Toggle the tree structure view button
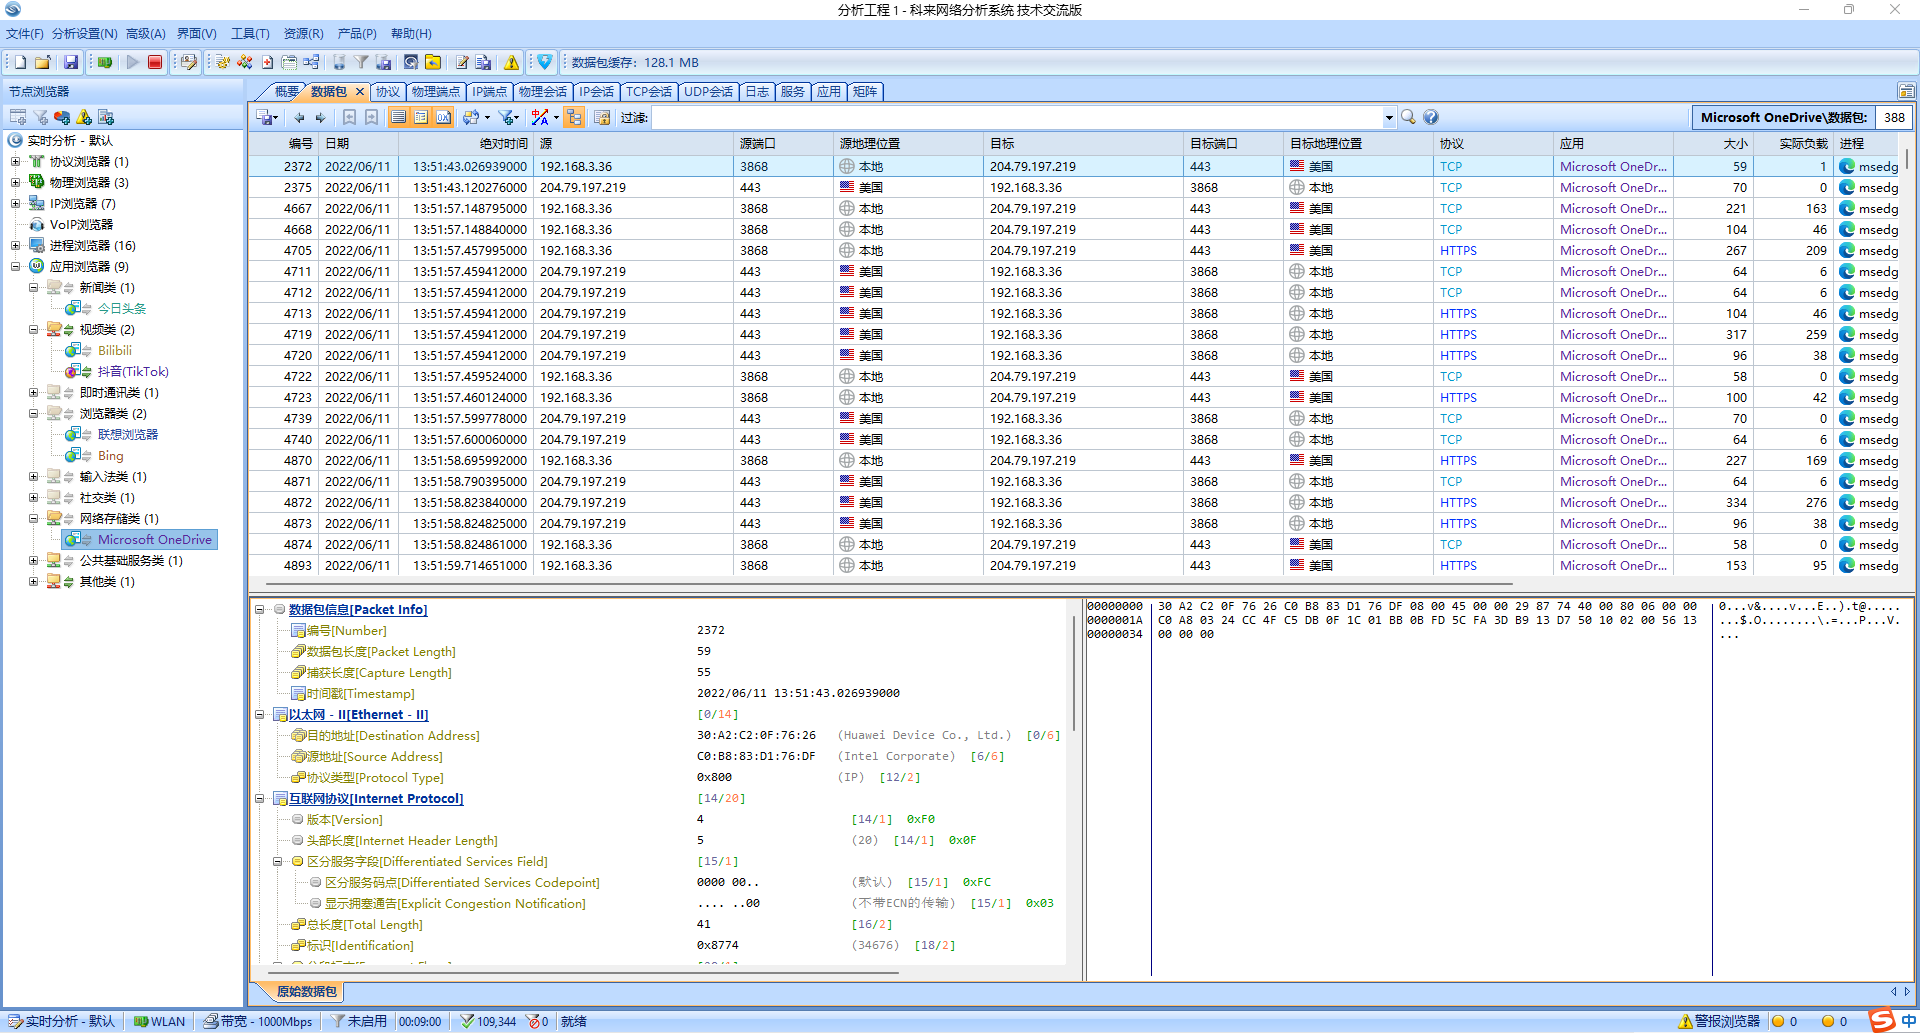Viewport: 1920px width, 1033px height. tap(574, 117)
